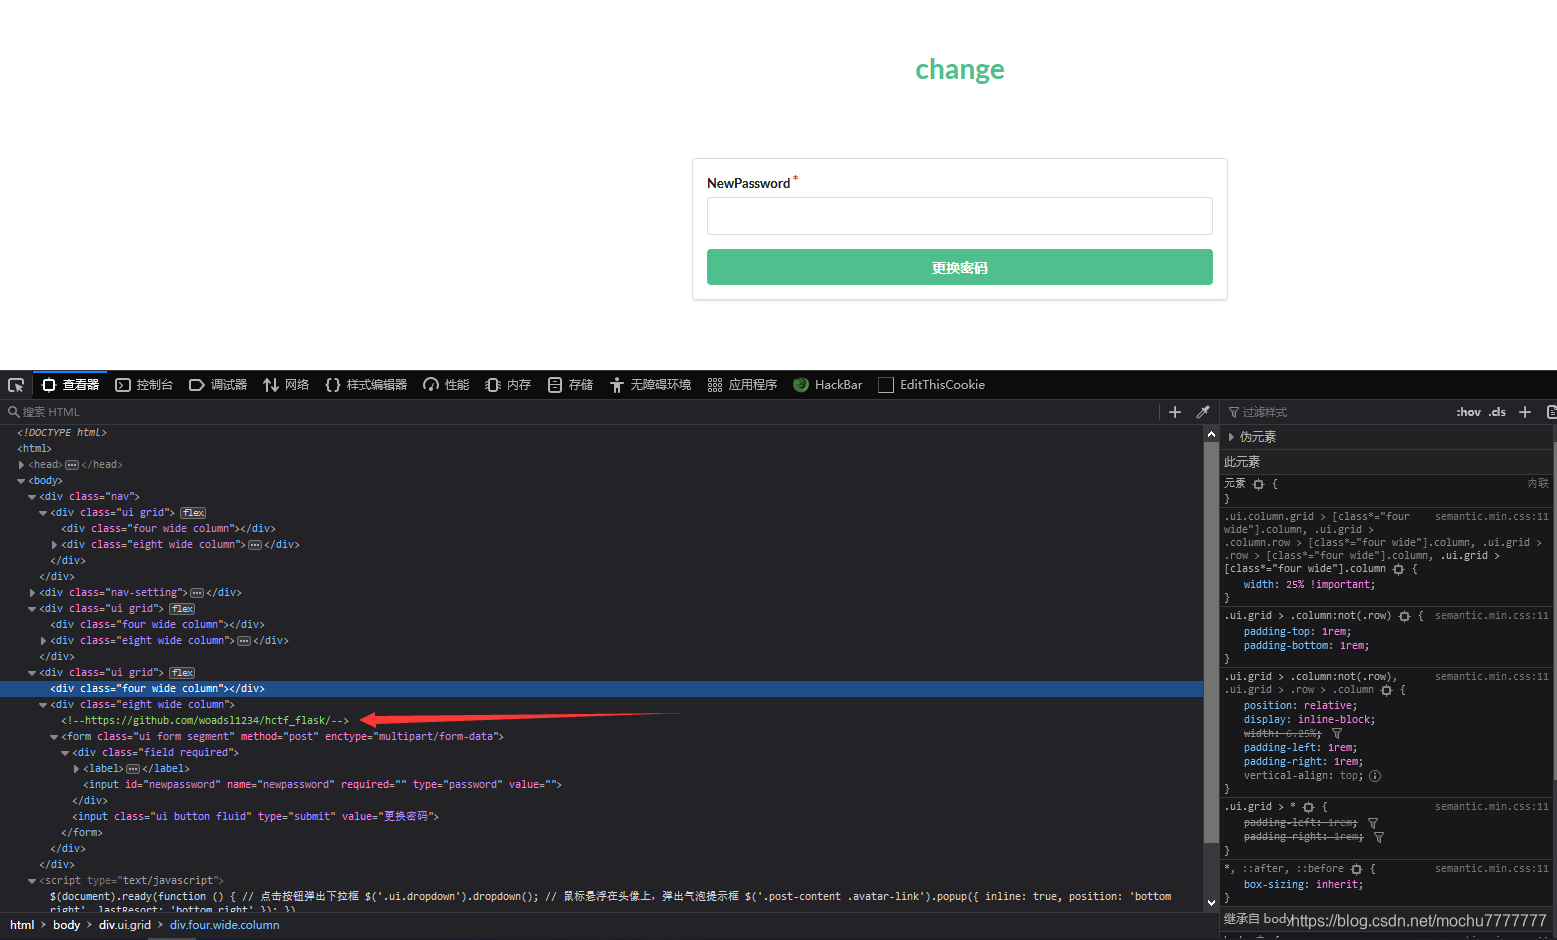1557x940 pixels.
Task: Select the highlighted four wide column div row
Action: pyautogui.click(x=601, y=689)
